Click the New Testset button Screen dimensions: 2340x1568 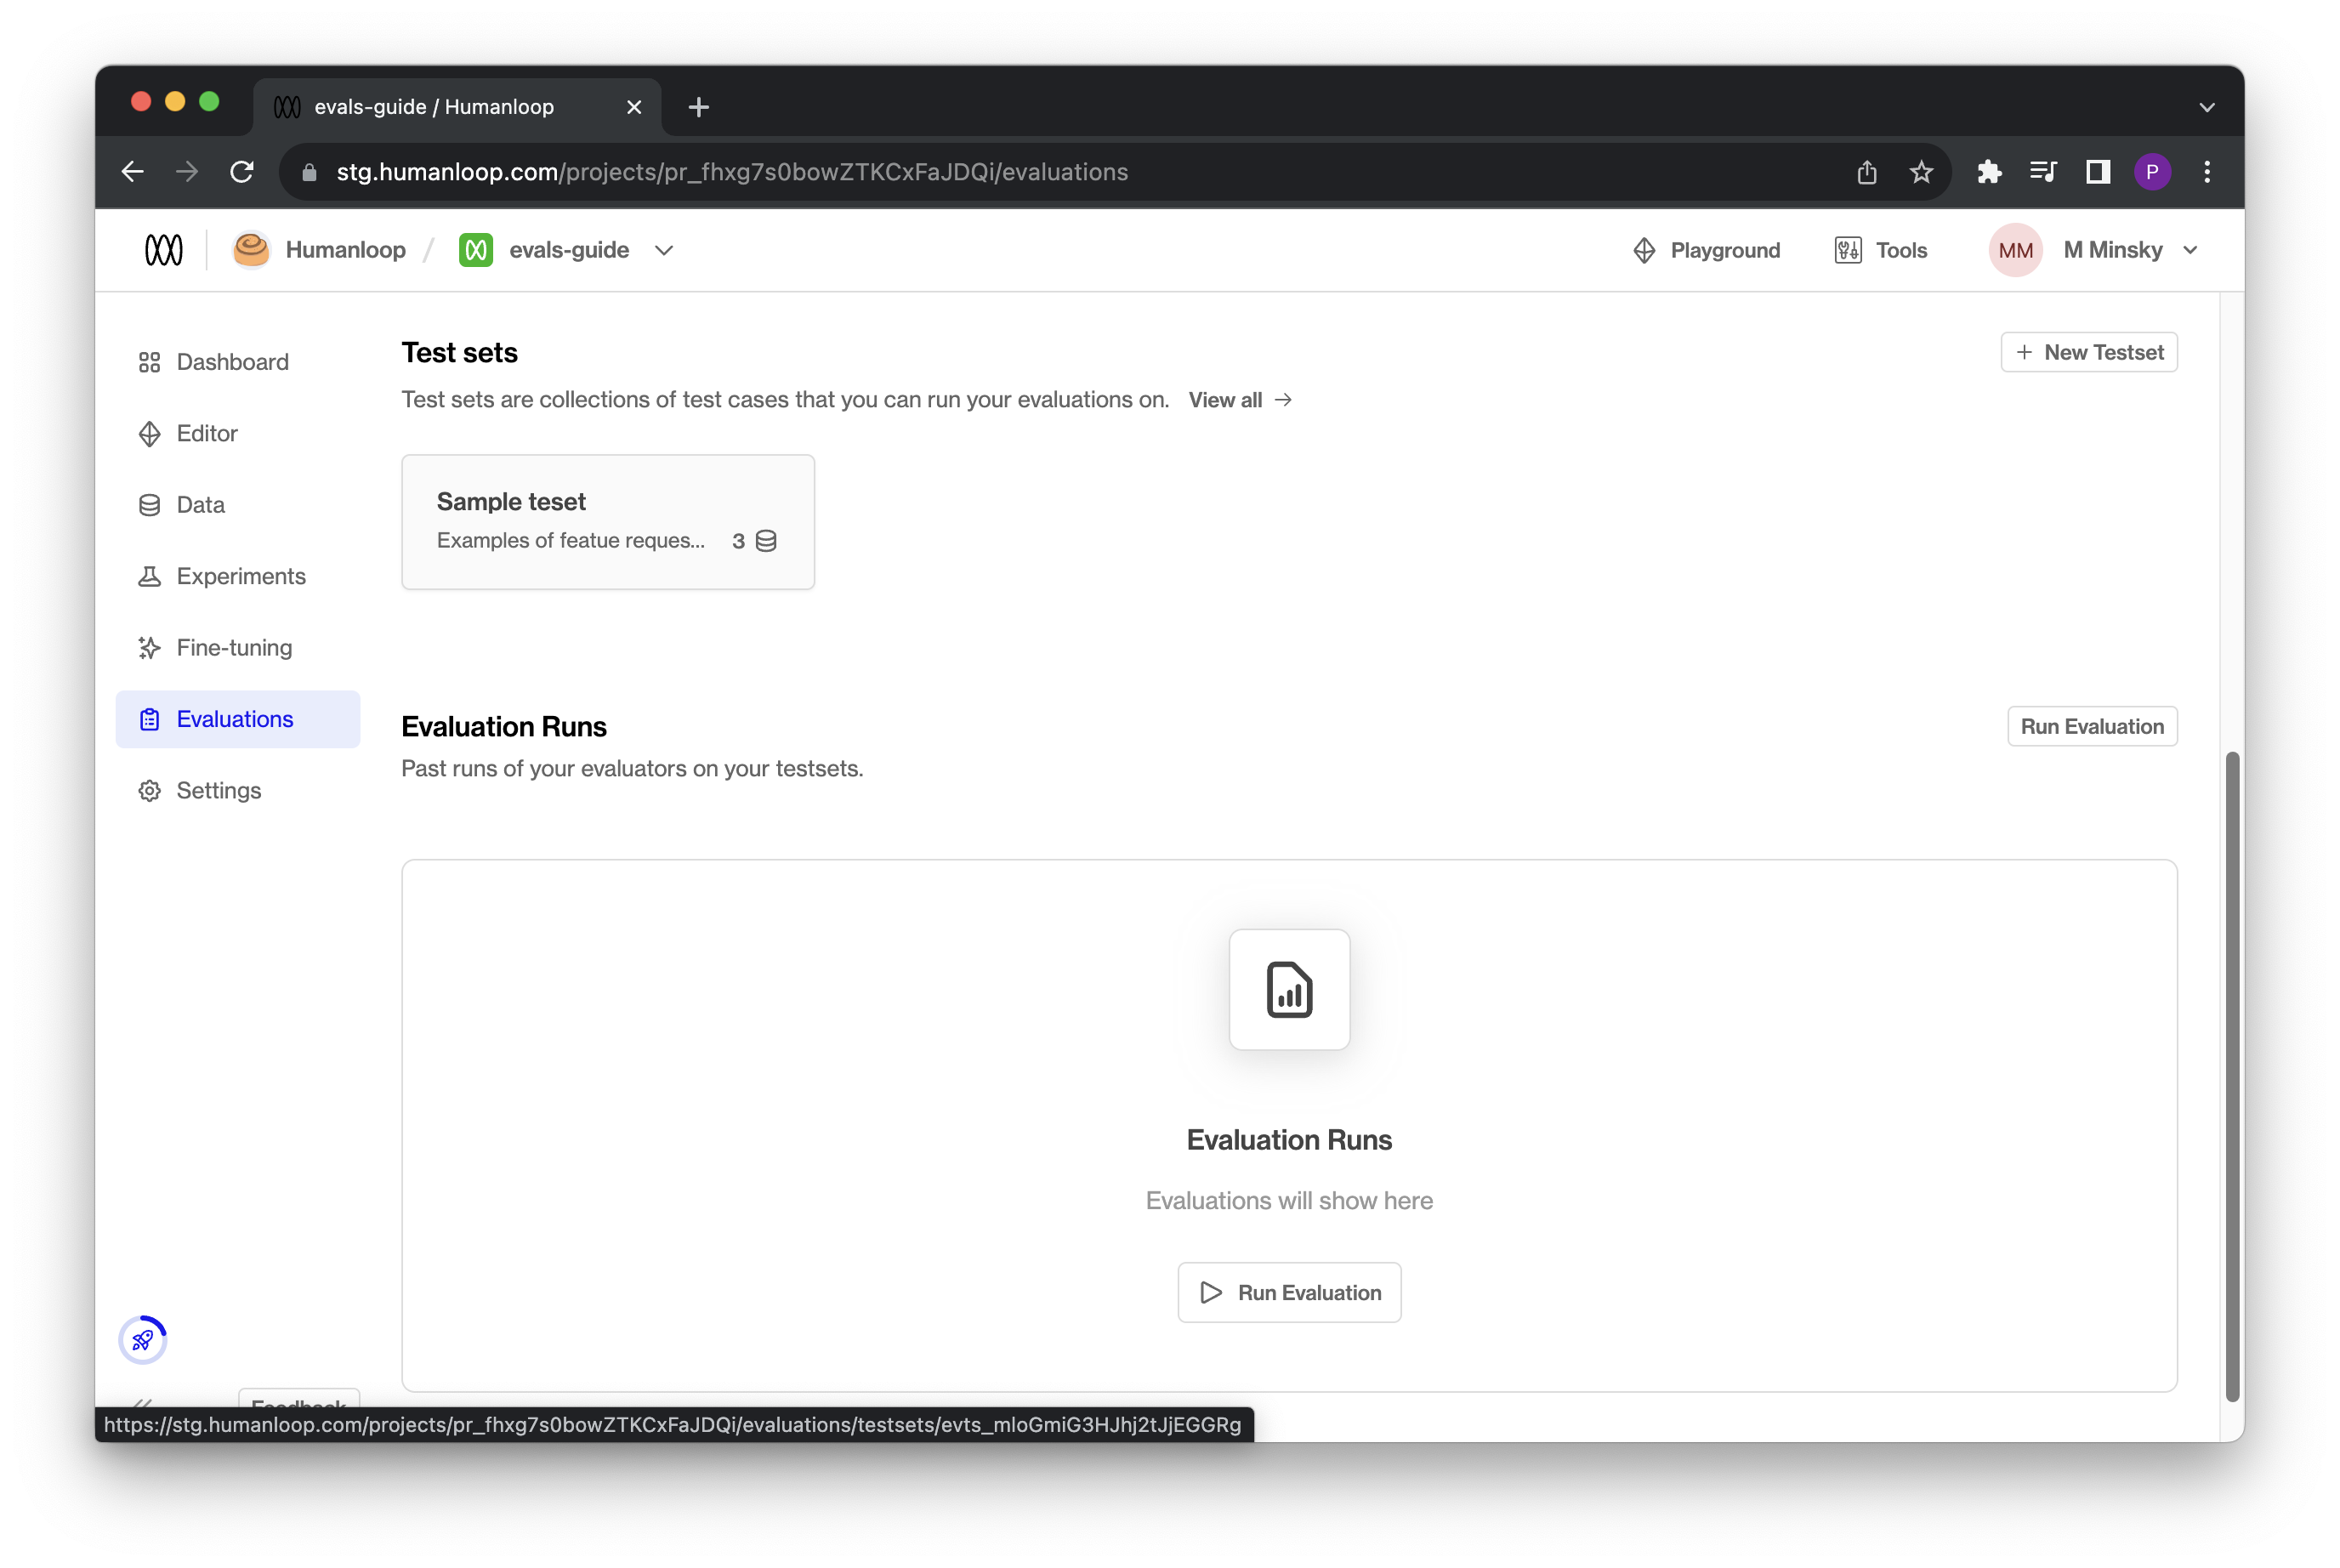pos(2088,352)
